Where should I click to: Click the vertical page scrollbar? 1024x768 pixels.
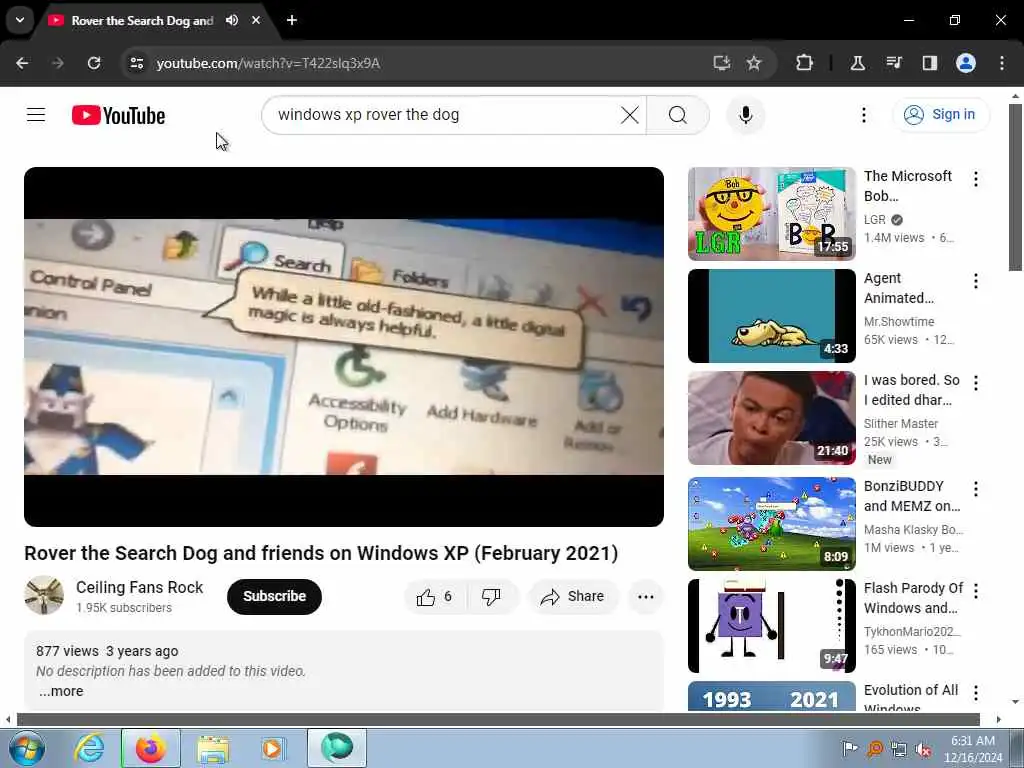click(x=1015, y=187)
